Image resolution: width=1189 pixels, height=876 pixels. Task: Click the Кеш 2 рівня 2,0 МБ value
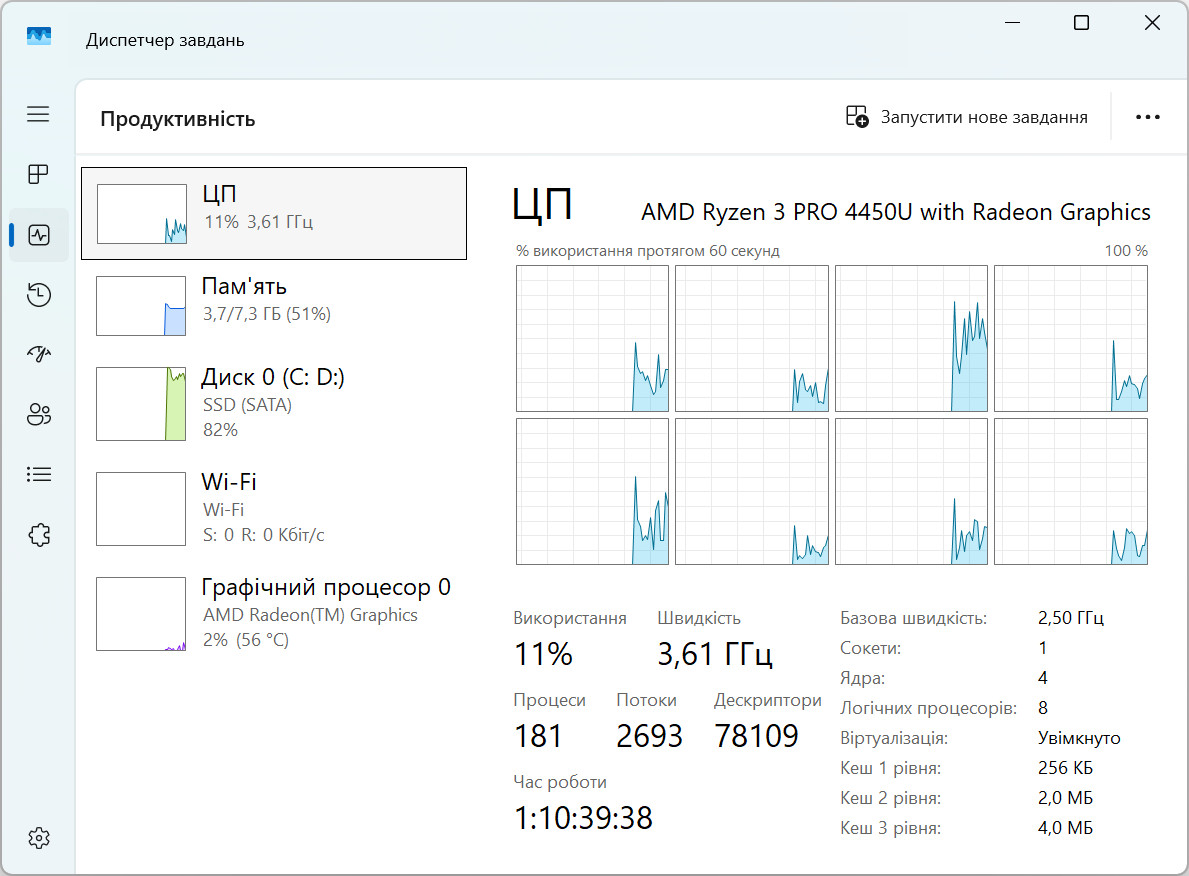point(1065,798)
